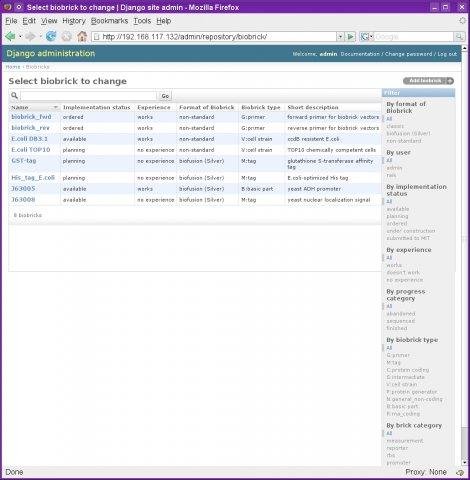
Task: Click the browser Forward arrow
Action: (x=30, y=36)
